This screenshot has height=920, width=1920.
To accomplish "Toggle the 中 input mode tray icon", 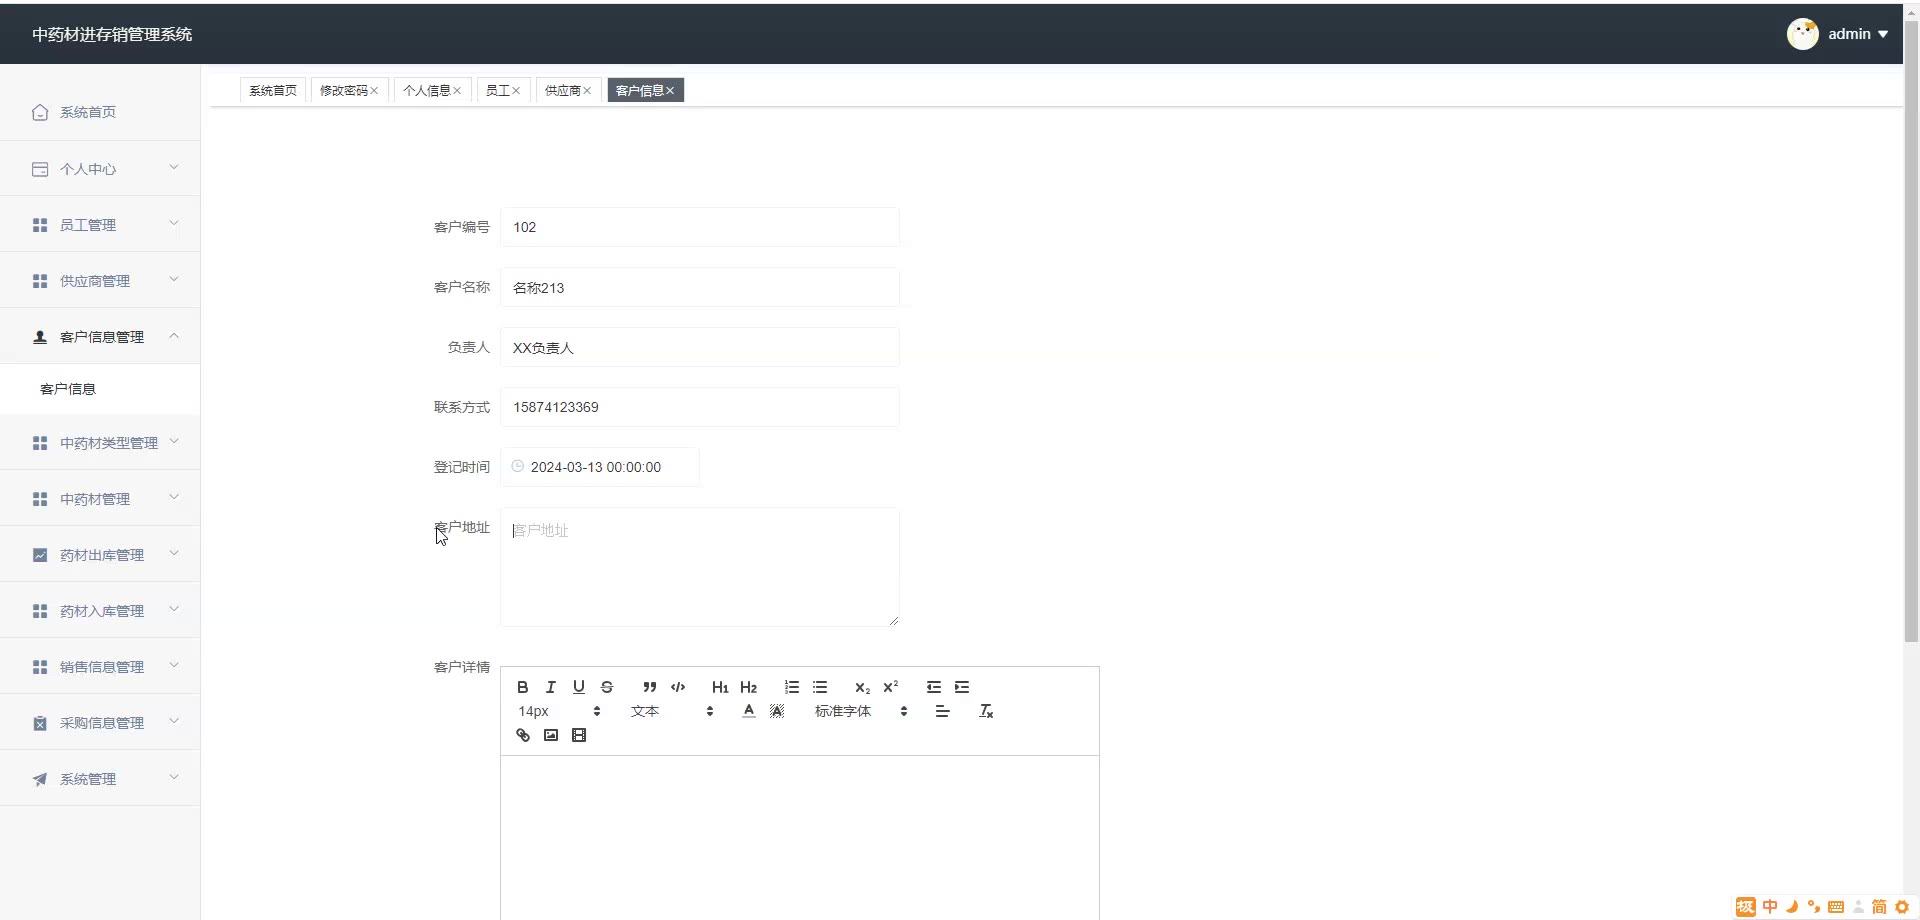I will pos(1770,907).
